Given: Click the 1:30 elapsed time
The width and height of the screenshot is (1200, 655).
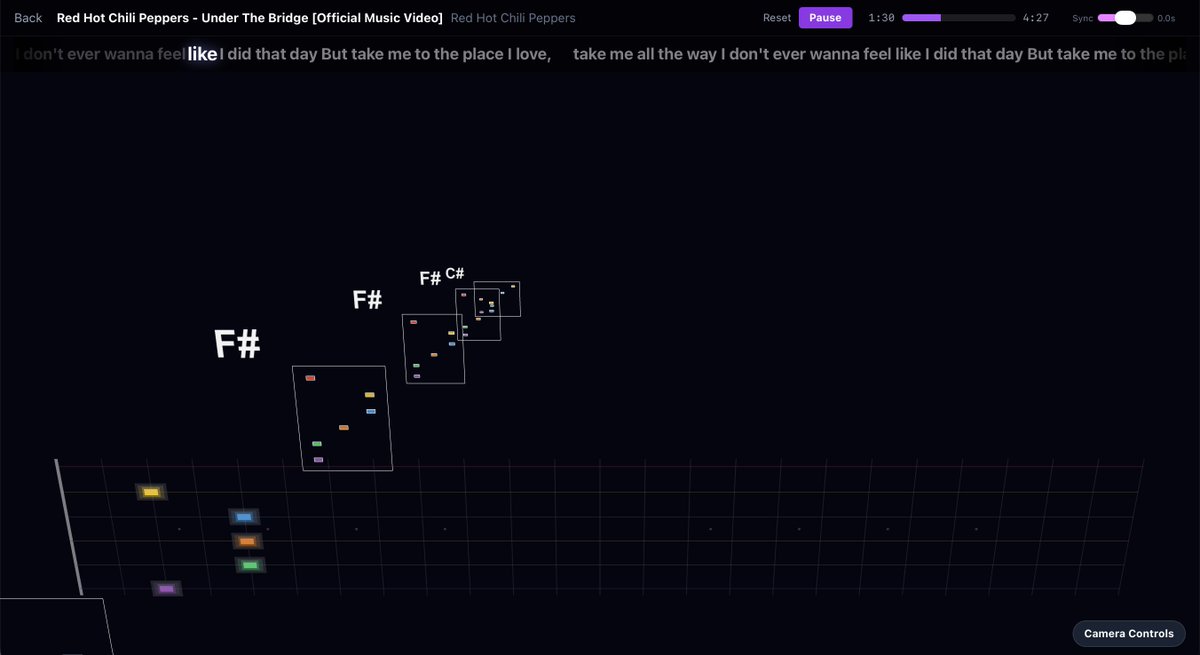Looking at the screenshot, I should pyautogui.click(x=881, y=18).
